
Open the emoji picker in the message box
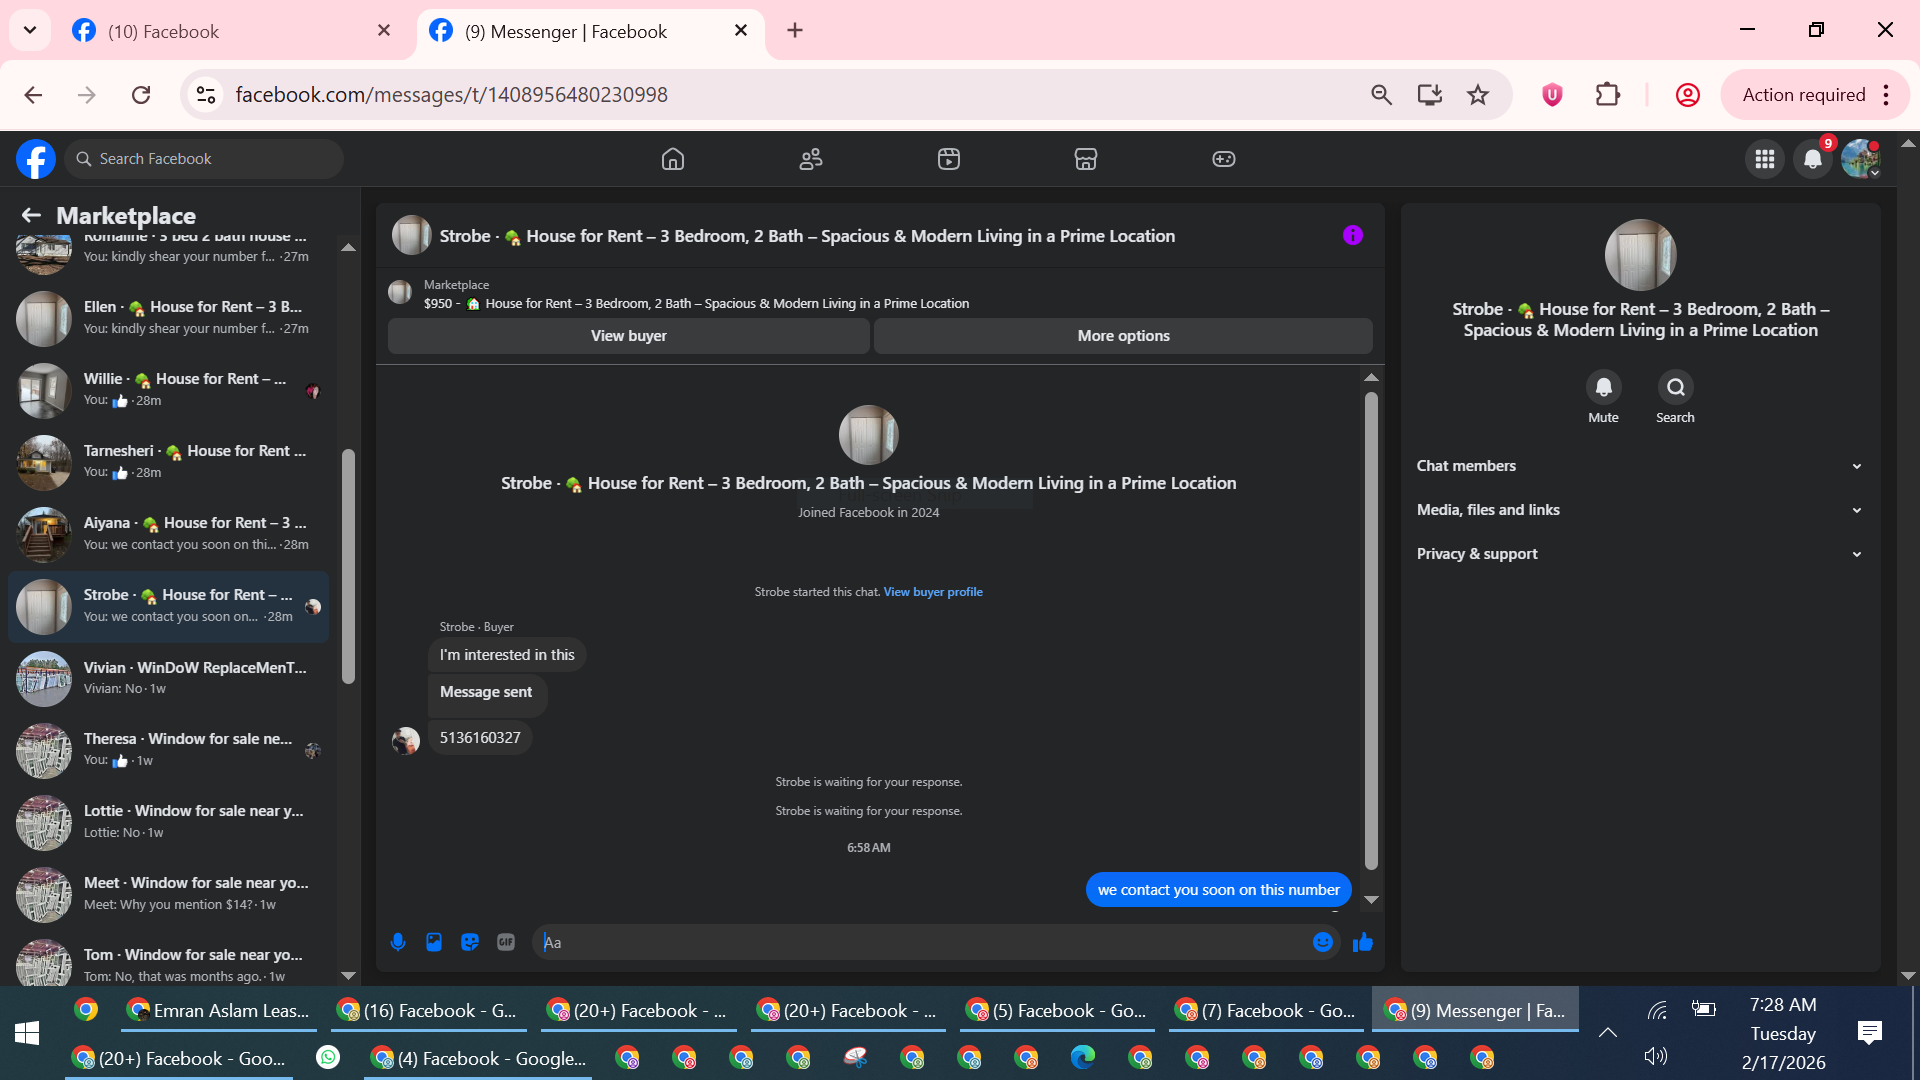(x=1322, y=942)
